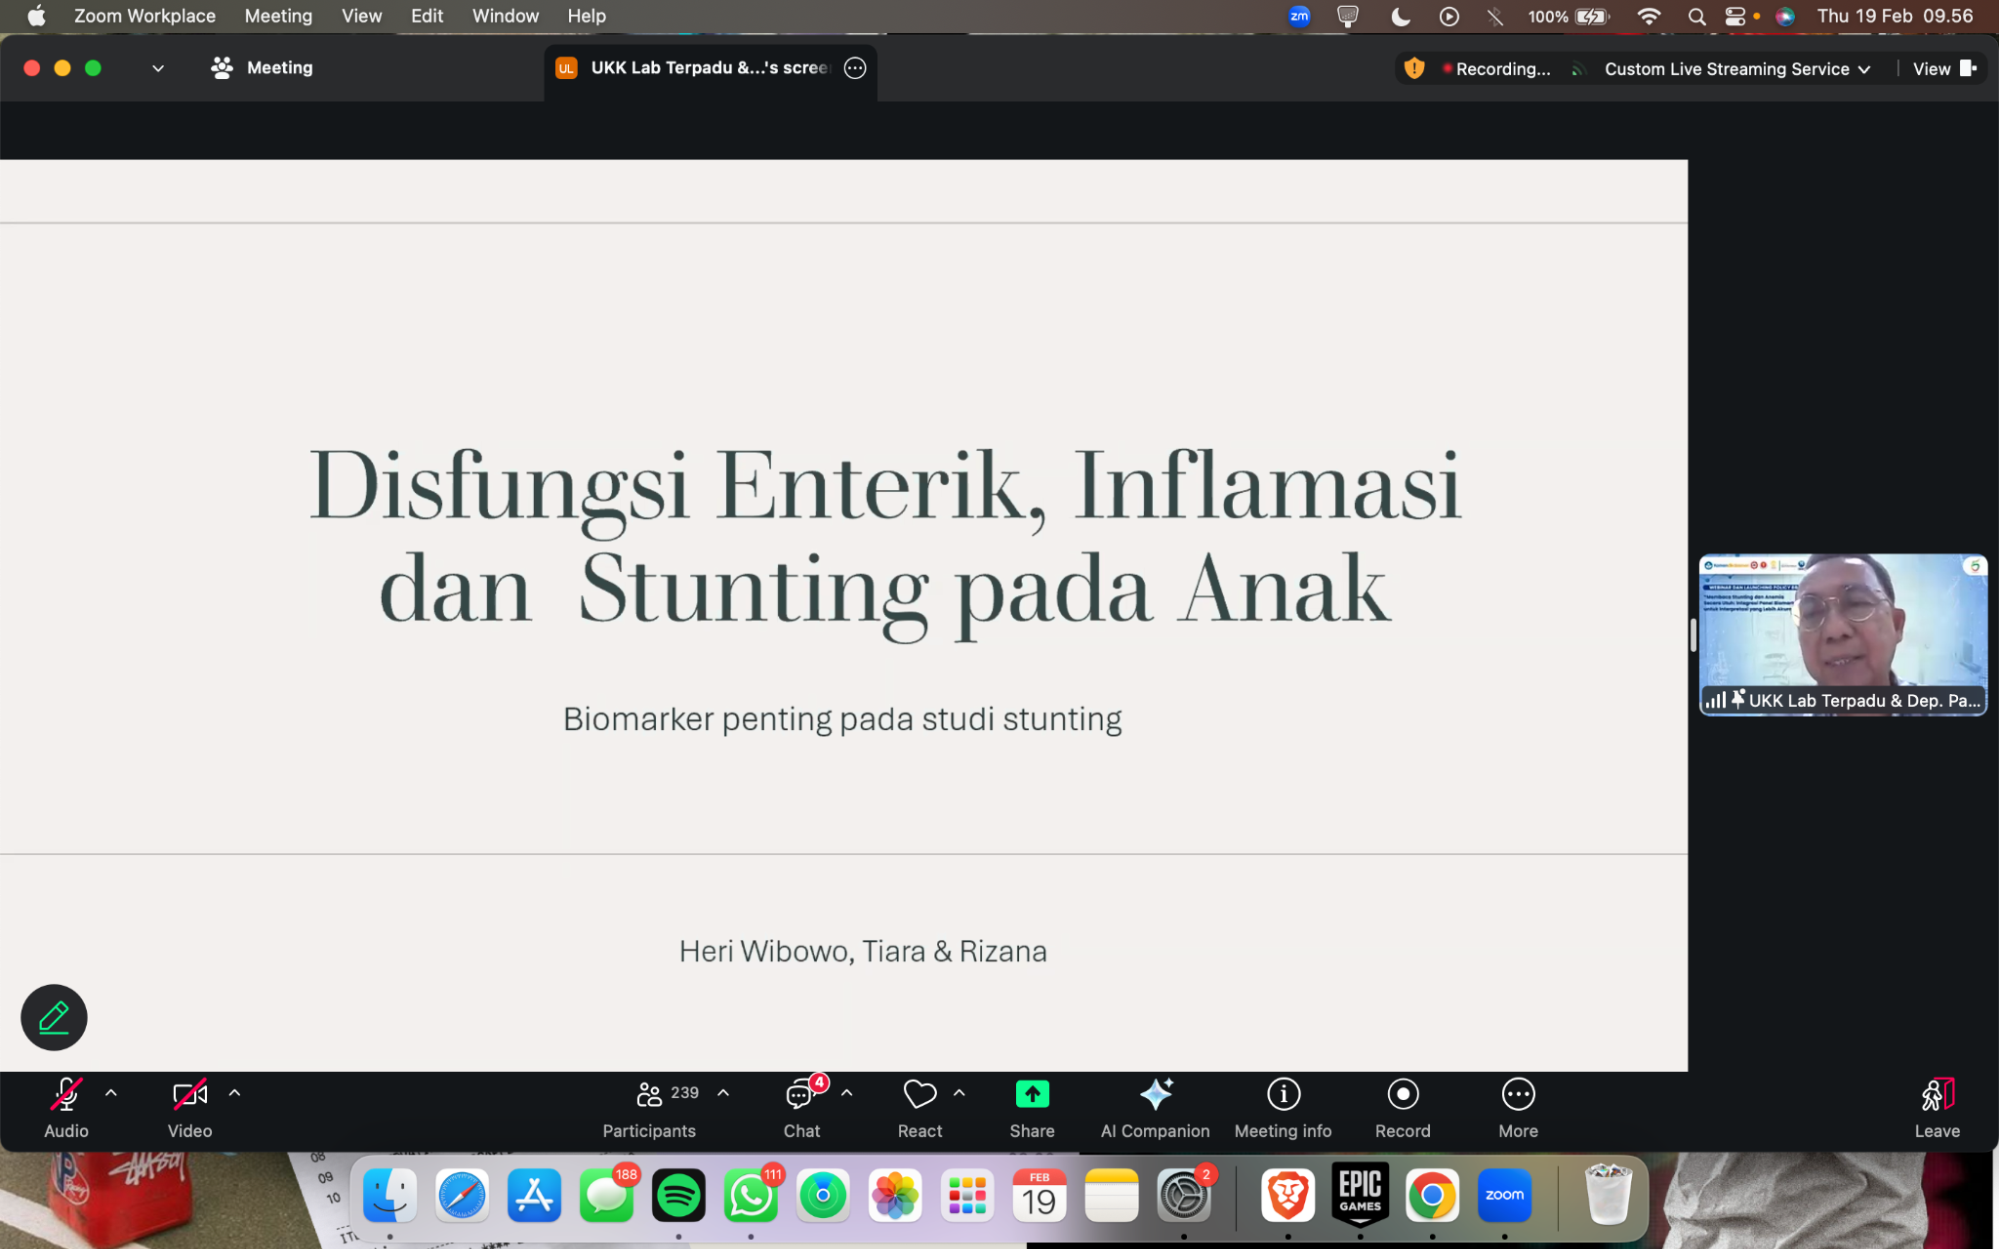Click the green annotate pencil icon
Screen dimensions: 1999x1250
pos(54,1017)
